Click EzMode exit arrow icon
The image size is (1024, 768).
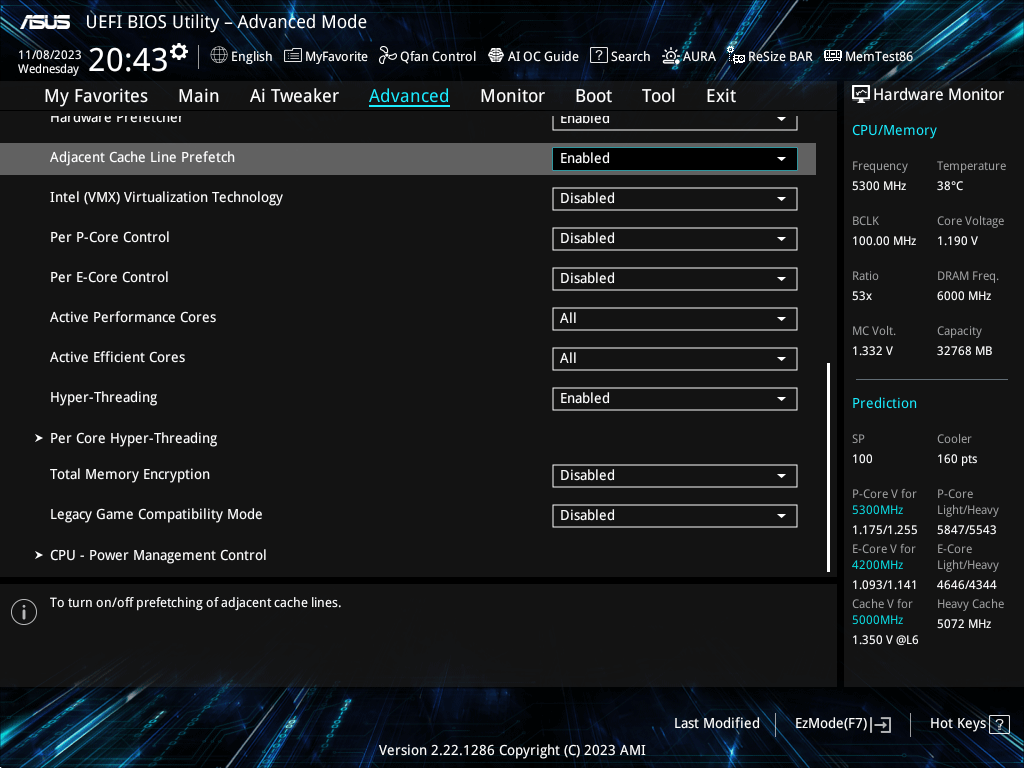(x=881, y=724)
